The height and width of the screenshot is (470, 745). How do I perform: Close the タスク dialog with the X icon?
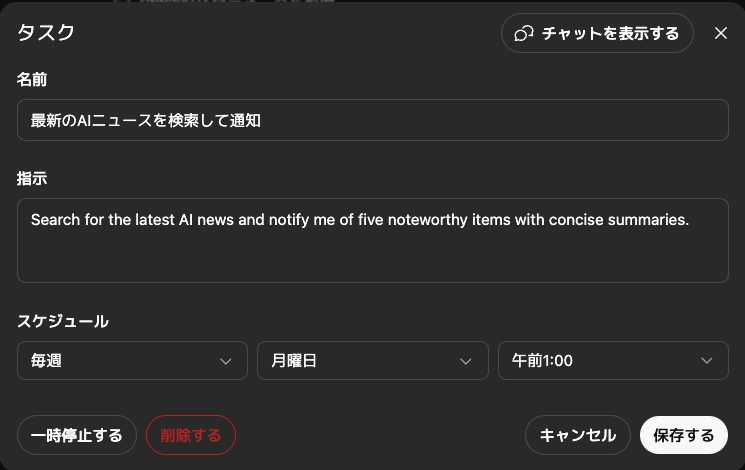pyautogui.click(x=721, y=33)
